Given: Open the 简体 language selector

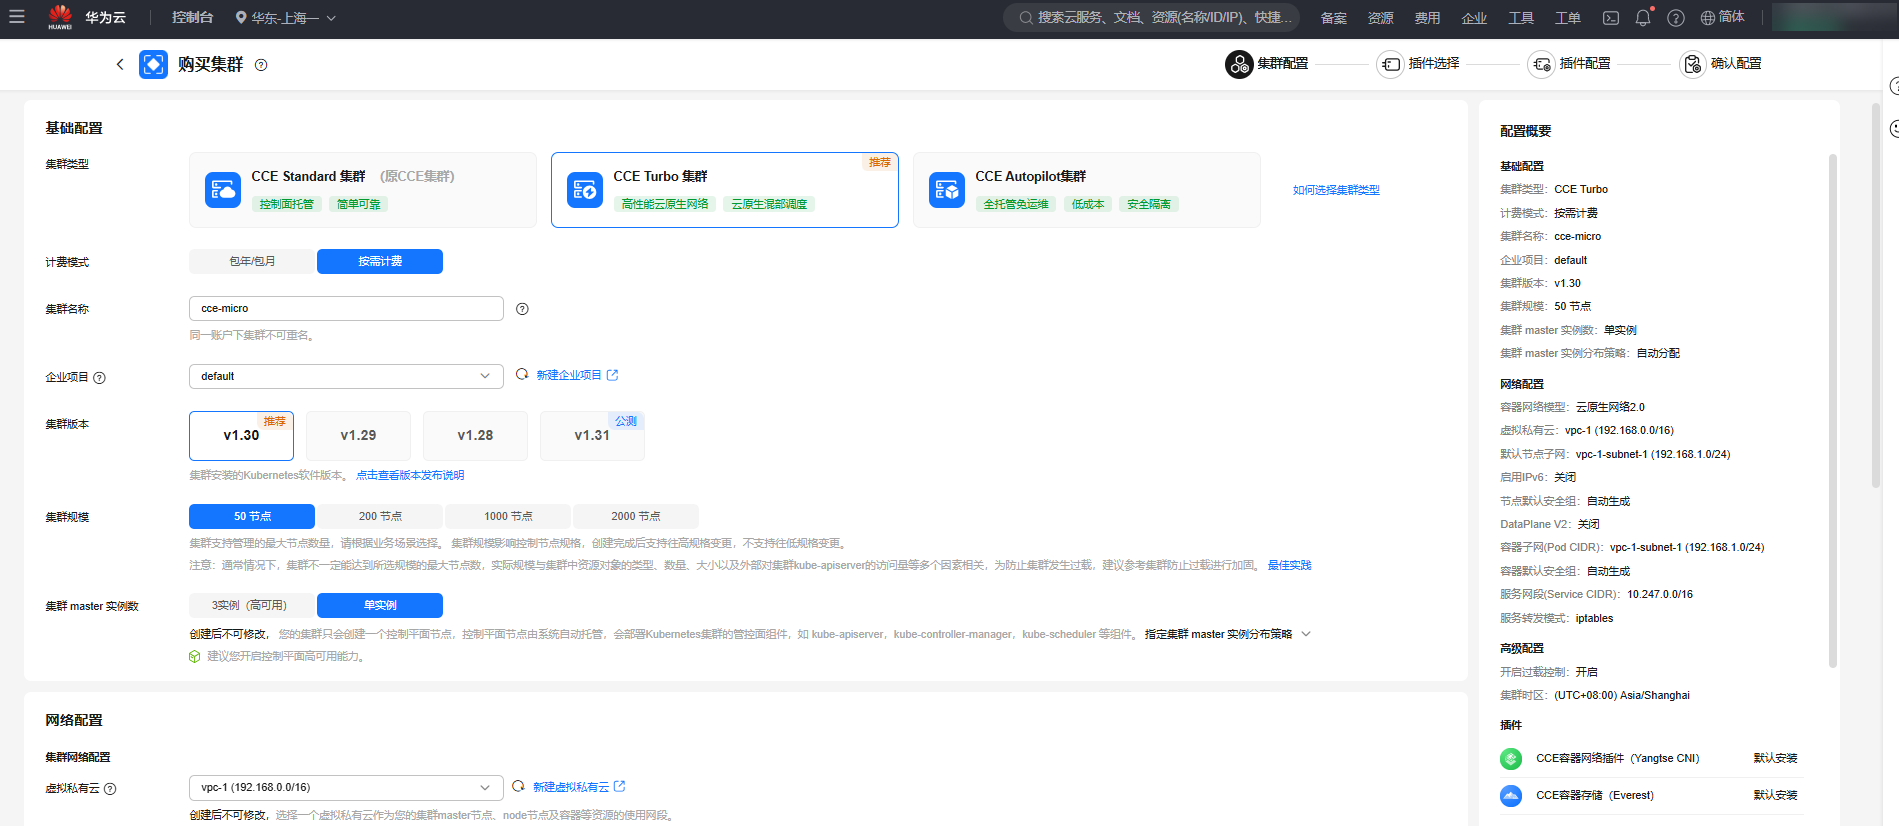Looking at the screenshot, I should tap(1722, 17).
